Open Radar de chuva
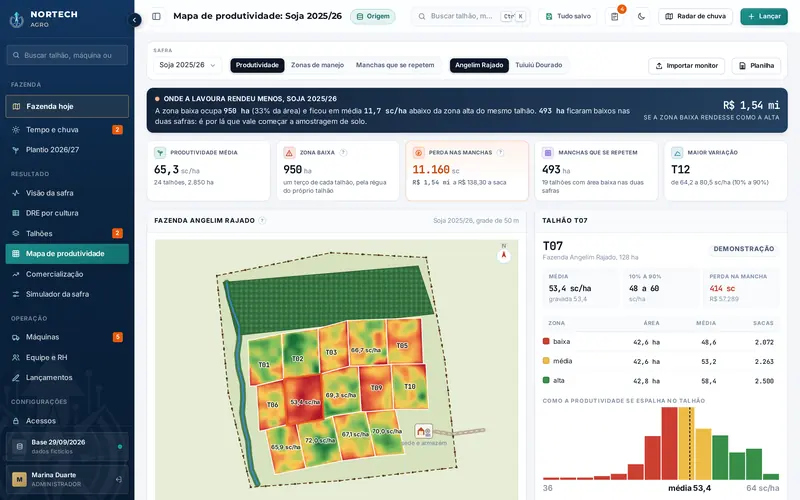 coord(695,16)
